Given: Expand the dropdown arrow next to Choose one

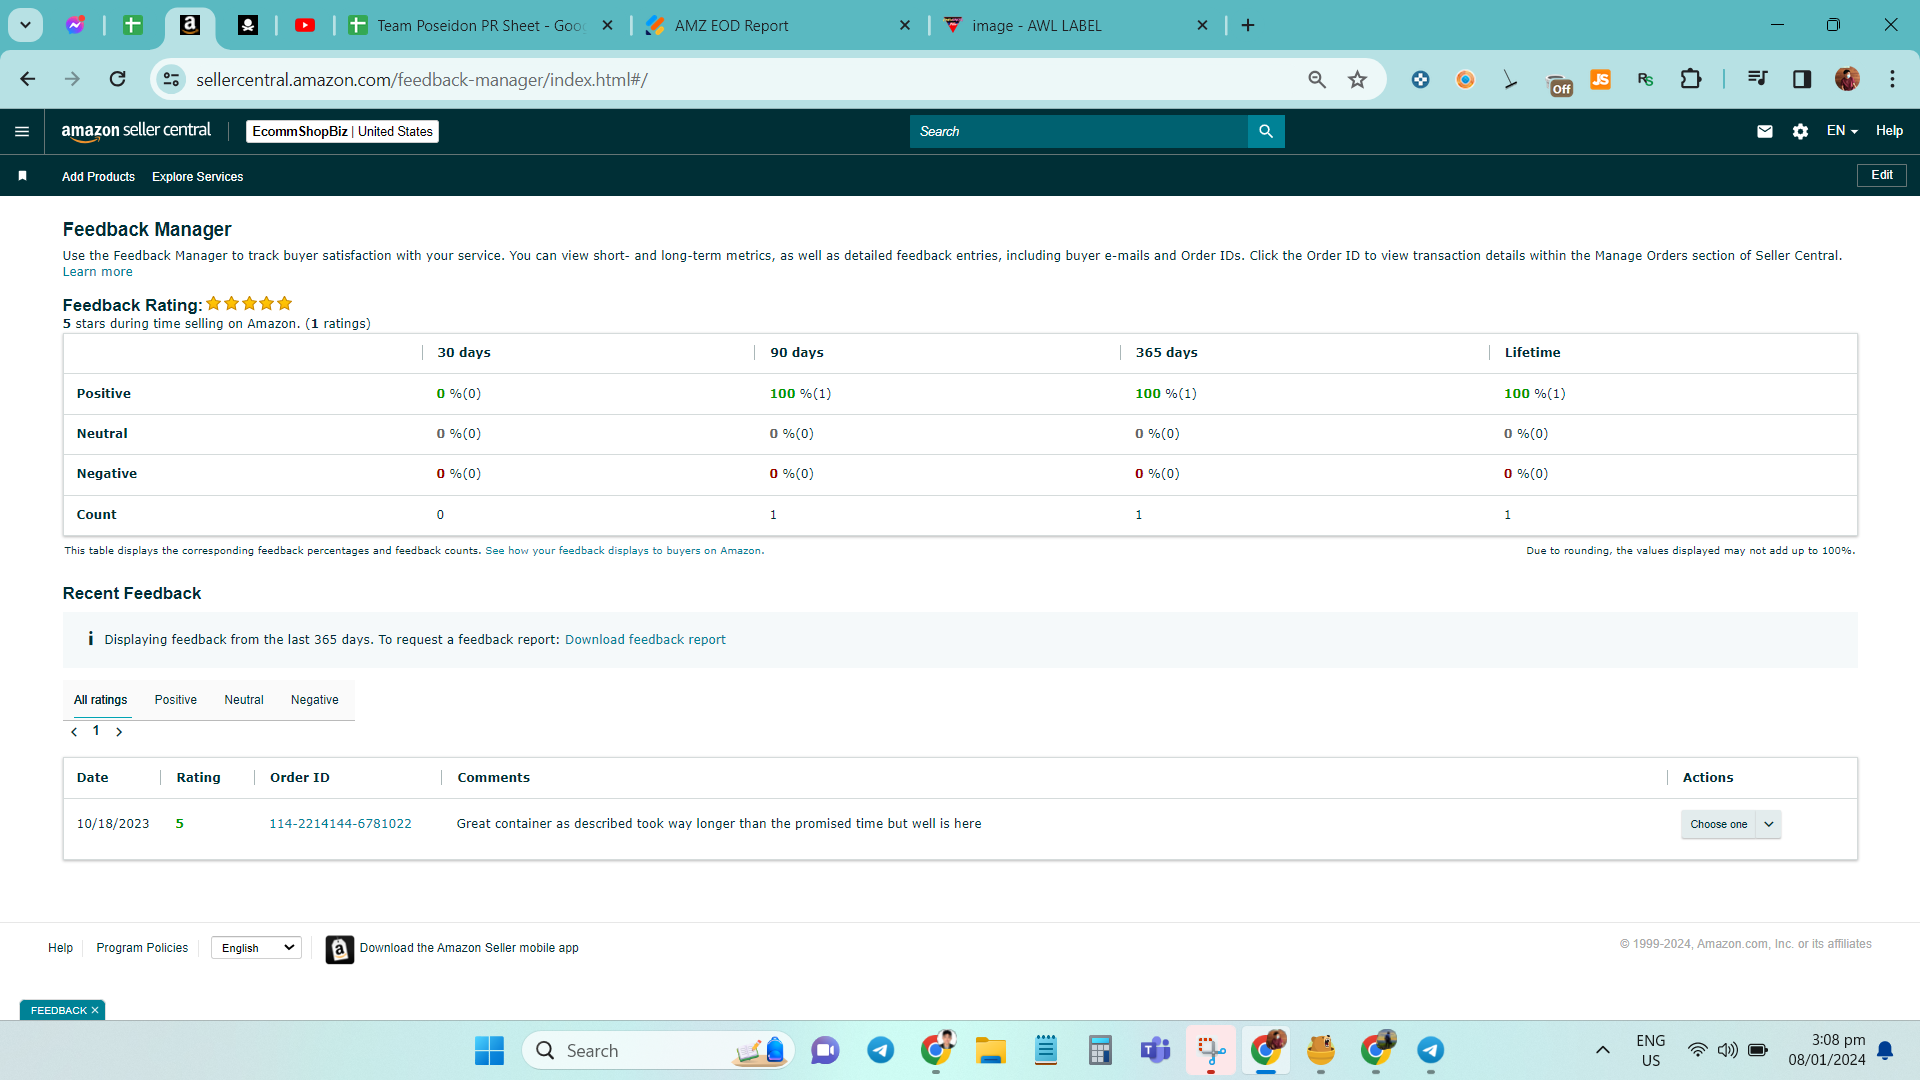Looking at the screenshot, I should pos(1769,824).
